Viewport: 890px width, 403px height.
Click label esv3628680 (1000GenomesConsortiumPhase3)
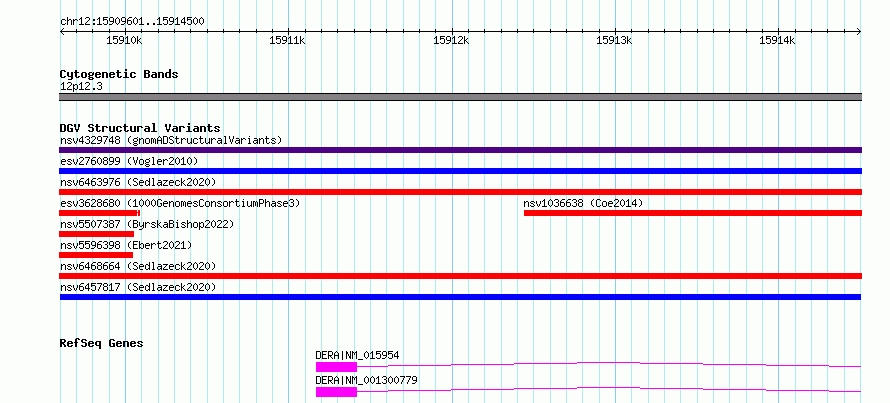180,203
